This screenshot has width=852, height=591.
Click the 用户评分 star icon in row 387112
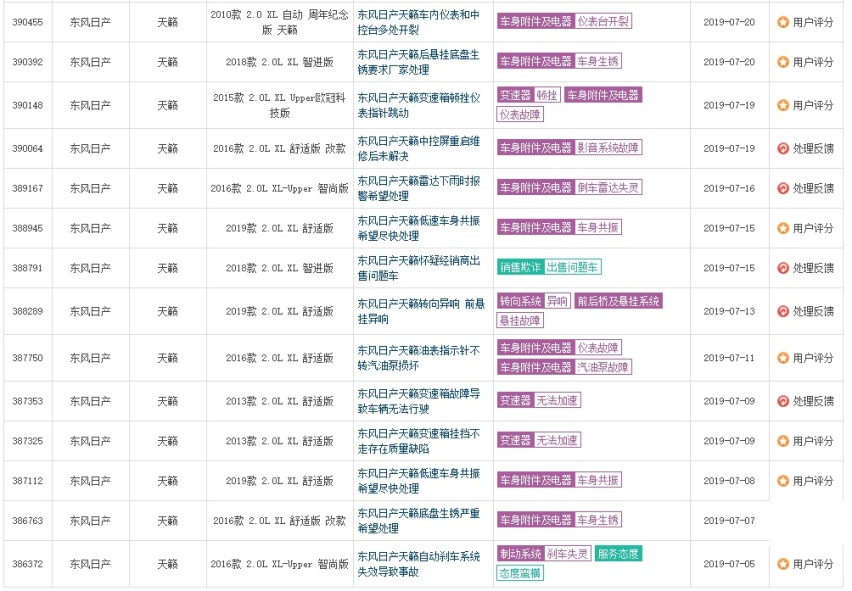(x=782, y=481)
